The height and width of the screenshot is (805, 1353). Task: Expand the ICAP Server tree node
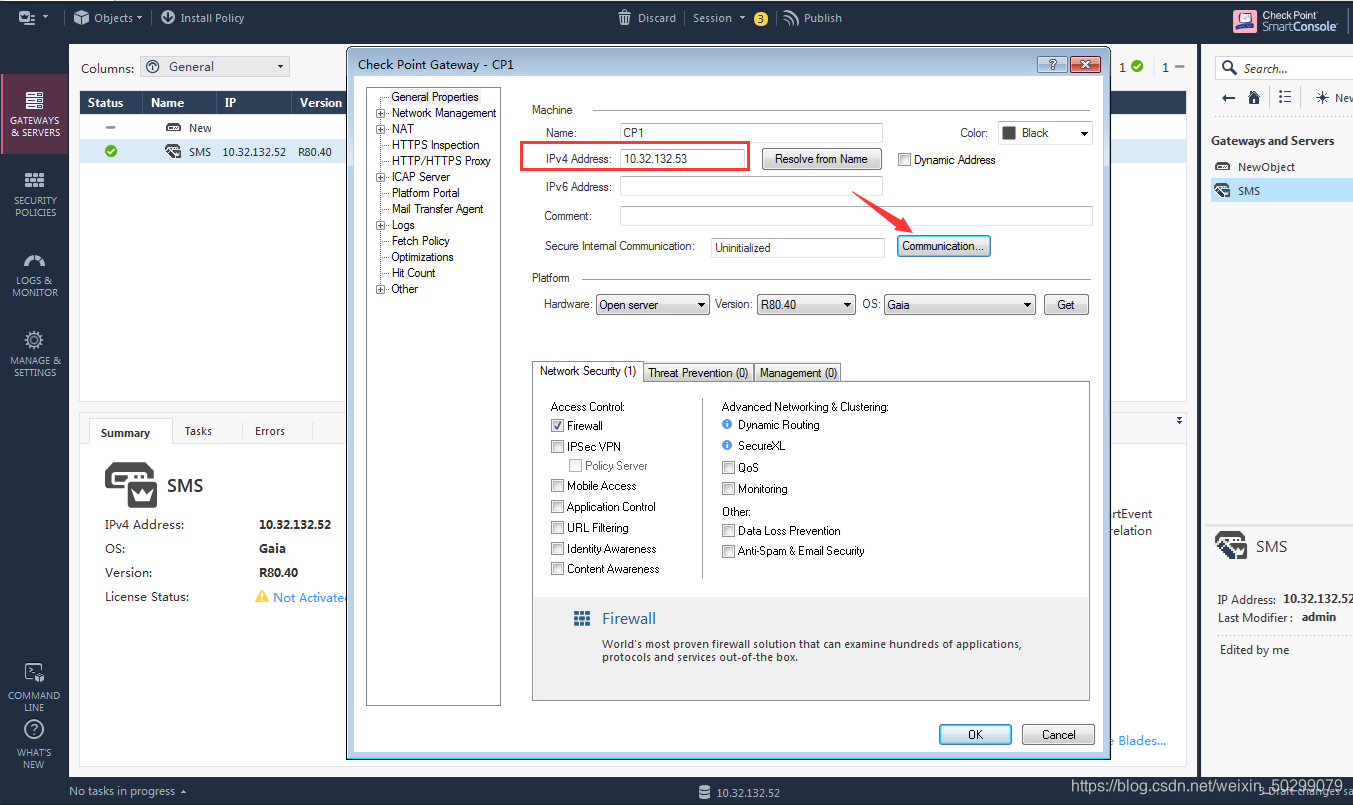pos(381,177)
